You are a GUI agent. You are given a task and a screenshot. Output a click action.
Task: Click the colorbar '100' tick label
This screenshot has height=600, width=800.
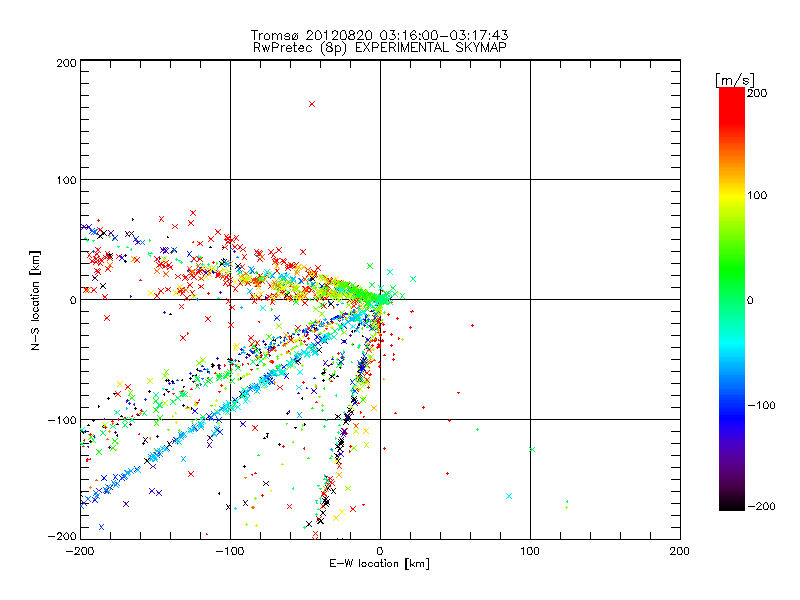pyautogui.click(x=757, y=195)
